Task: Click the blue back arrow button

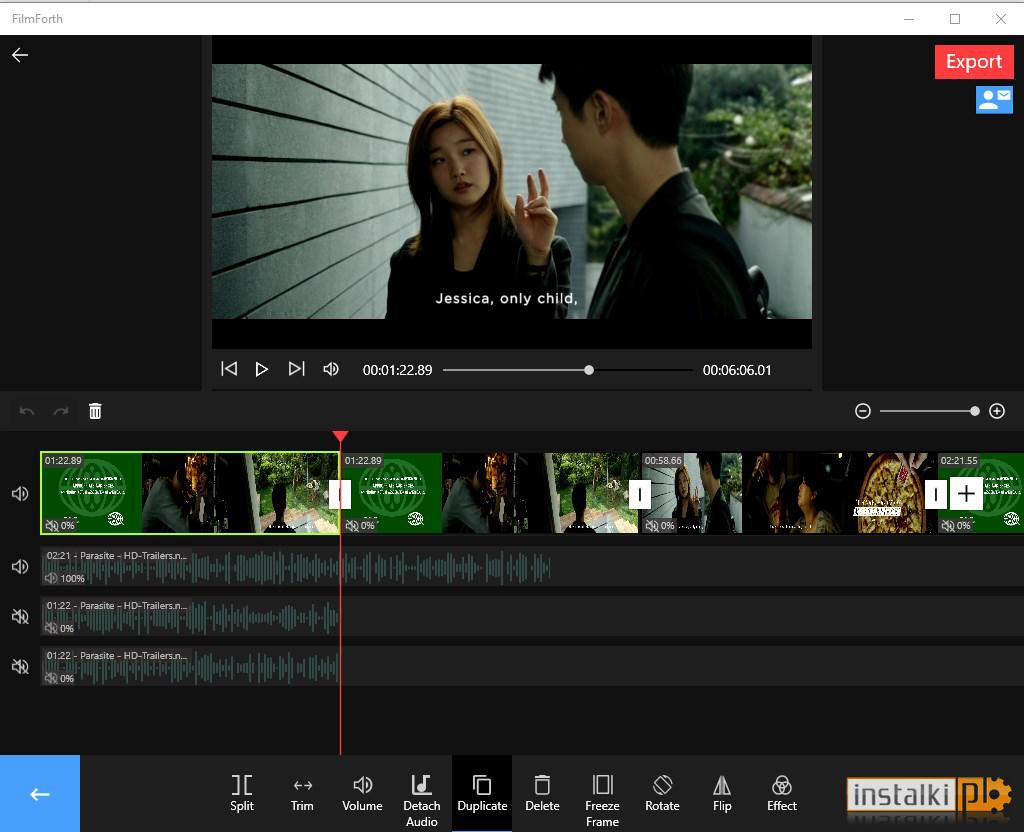Action: 40,793
